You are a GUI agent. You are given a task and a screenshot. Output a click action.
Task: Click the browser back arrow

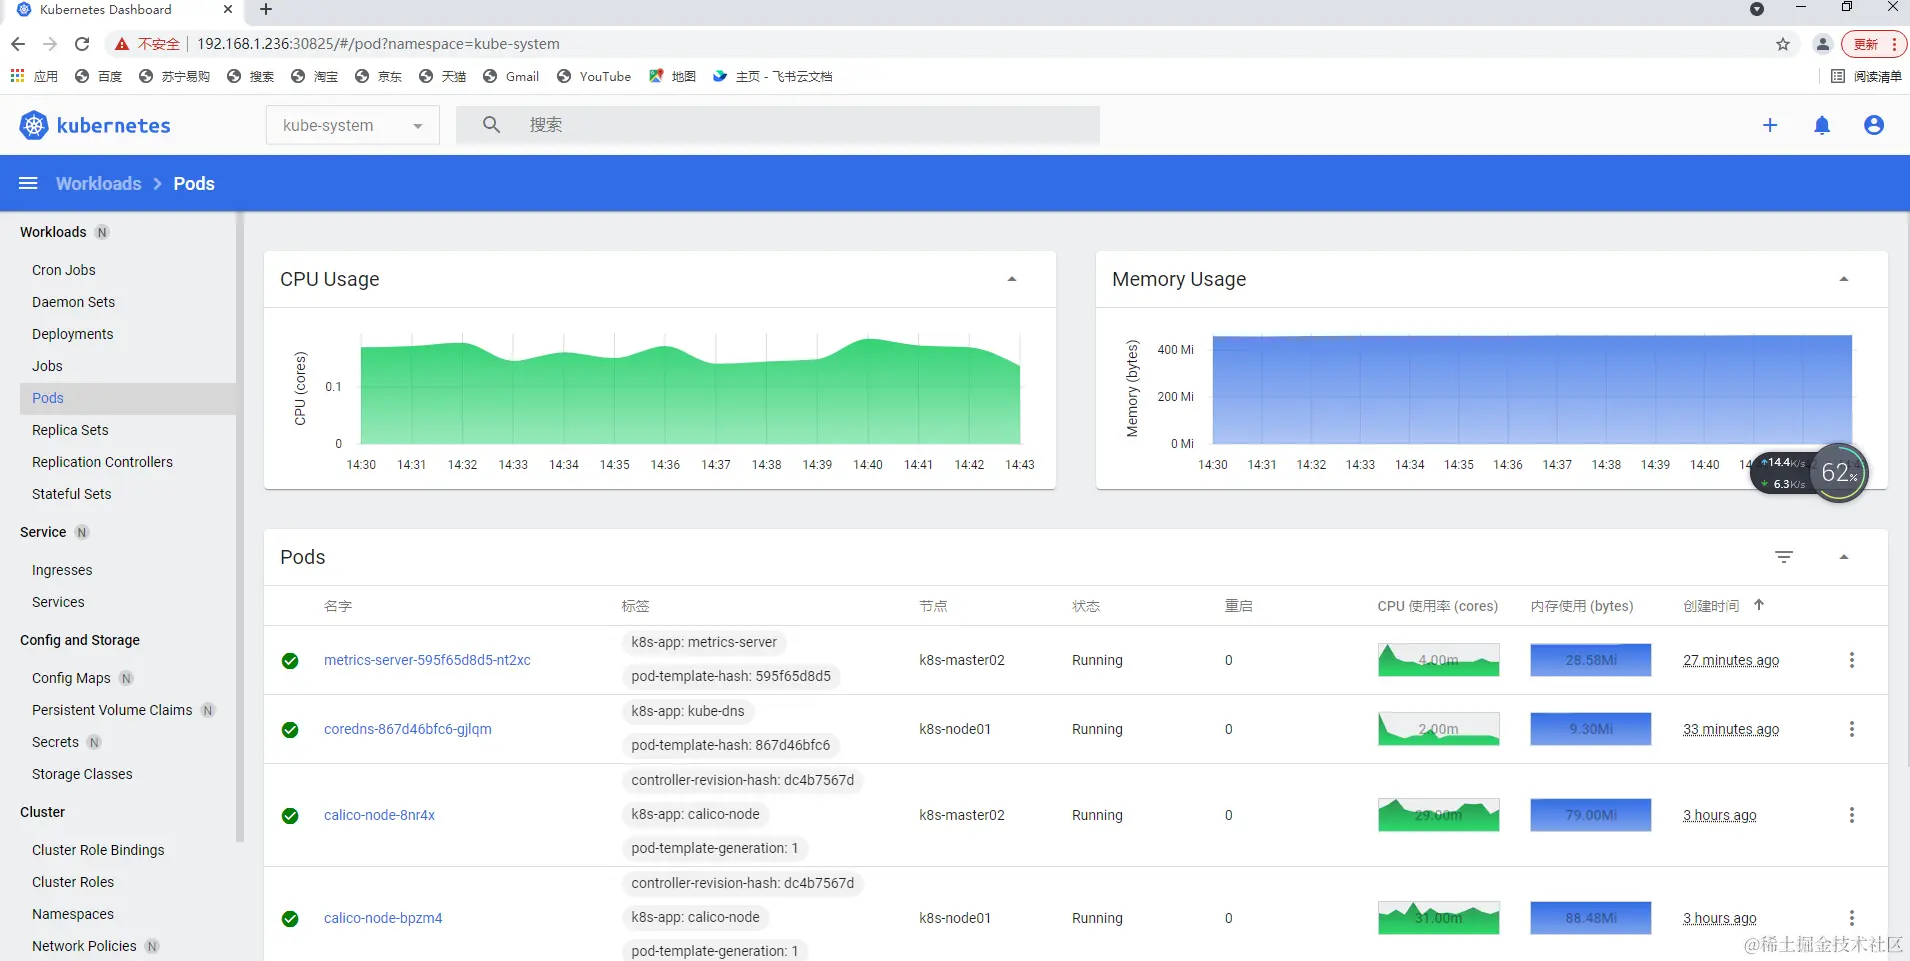[18, 44]
